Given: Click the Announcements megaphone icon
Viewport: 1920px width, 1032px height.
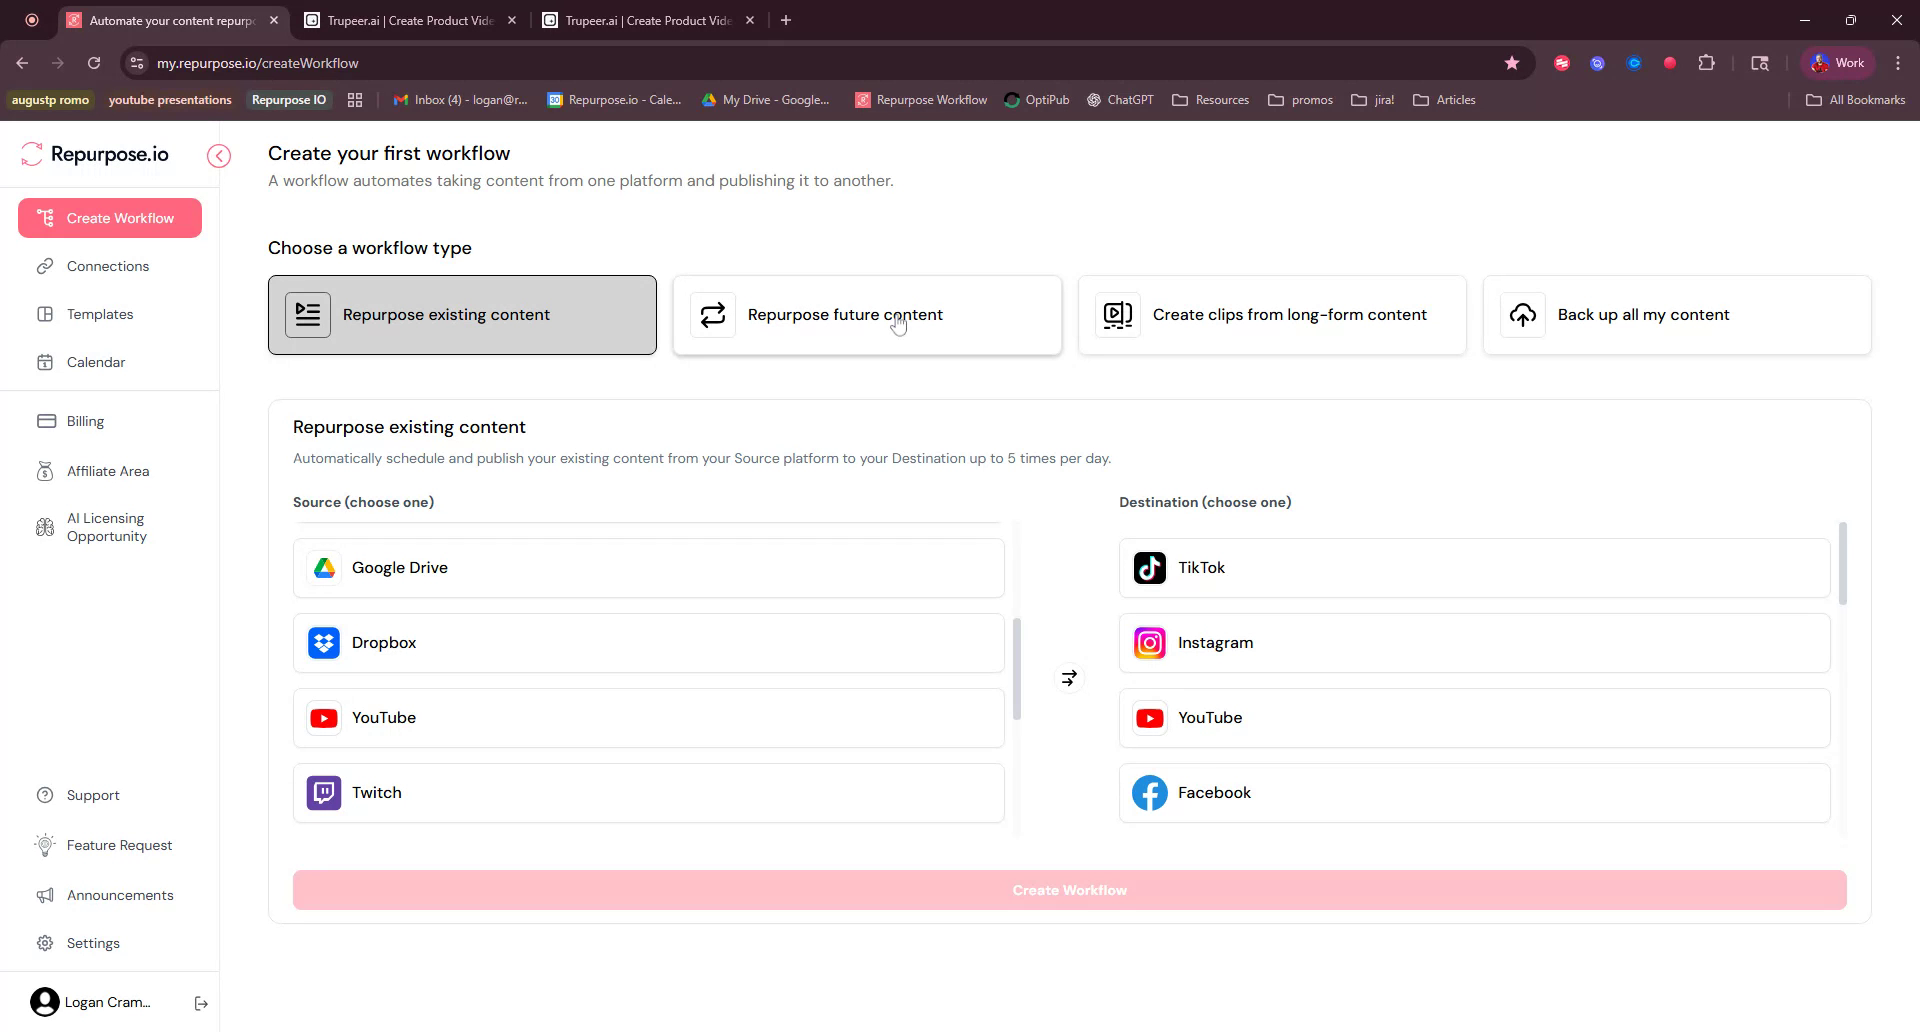Looking at the screenshot, I should pos(46,895).
